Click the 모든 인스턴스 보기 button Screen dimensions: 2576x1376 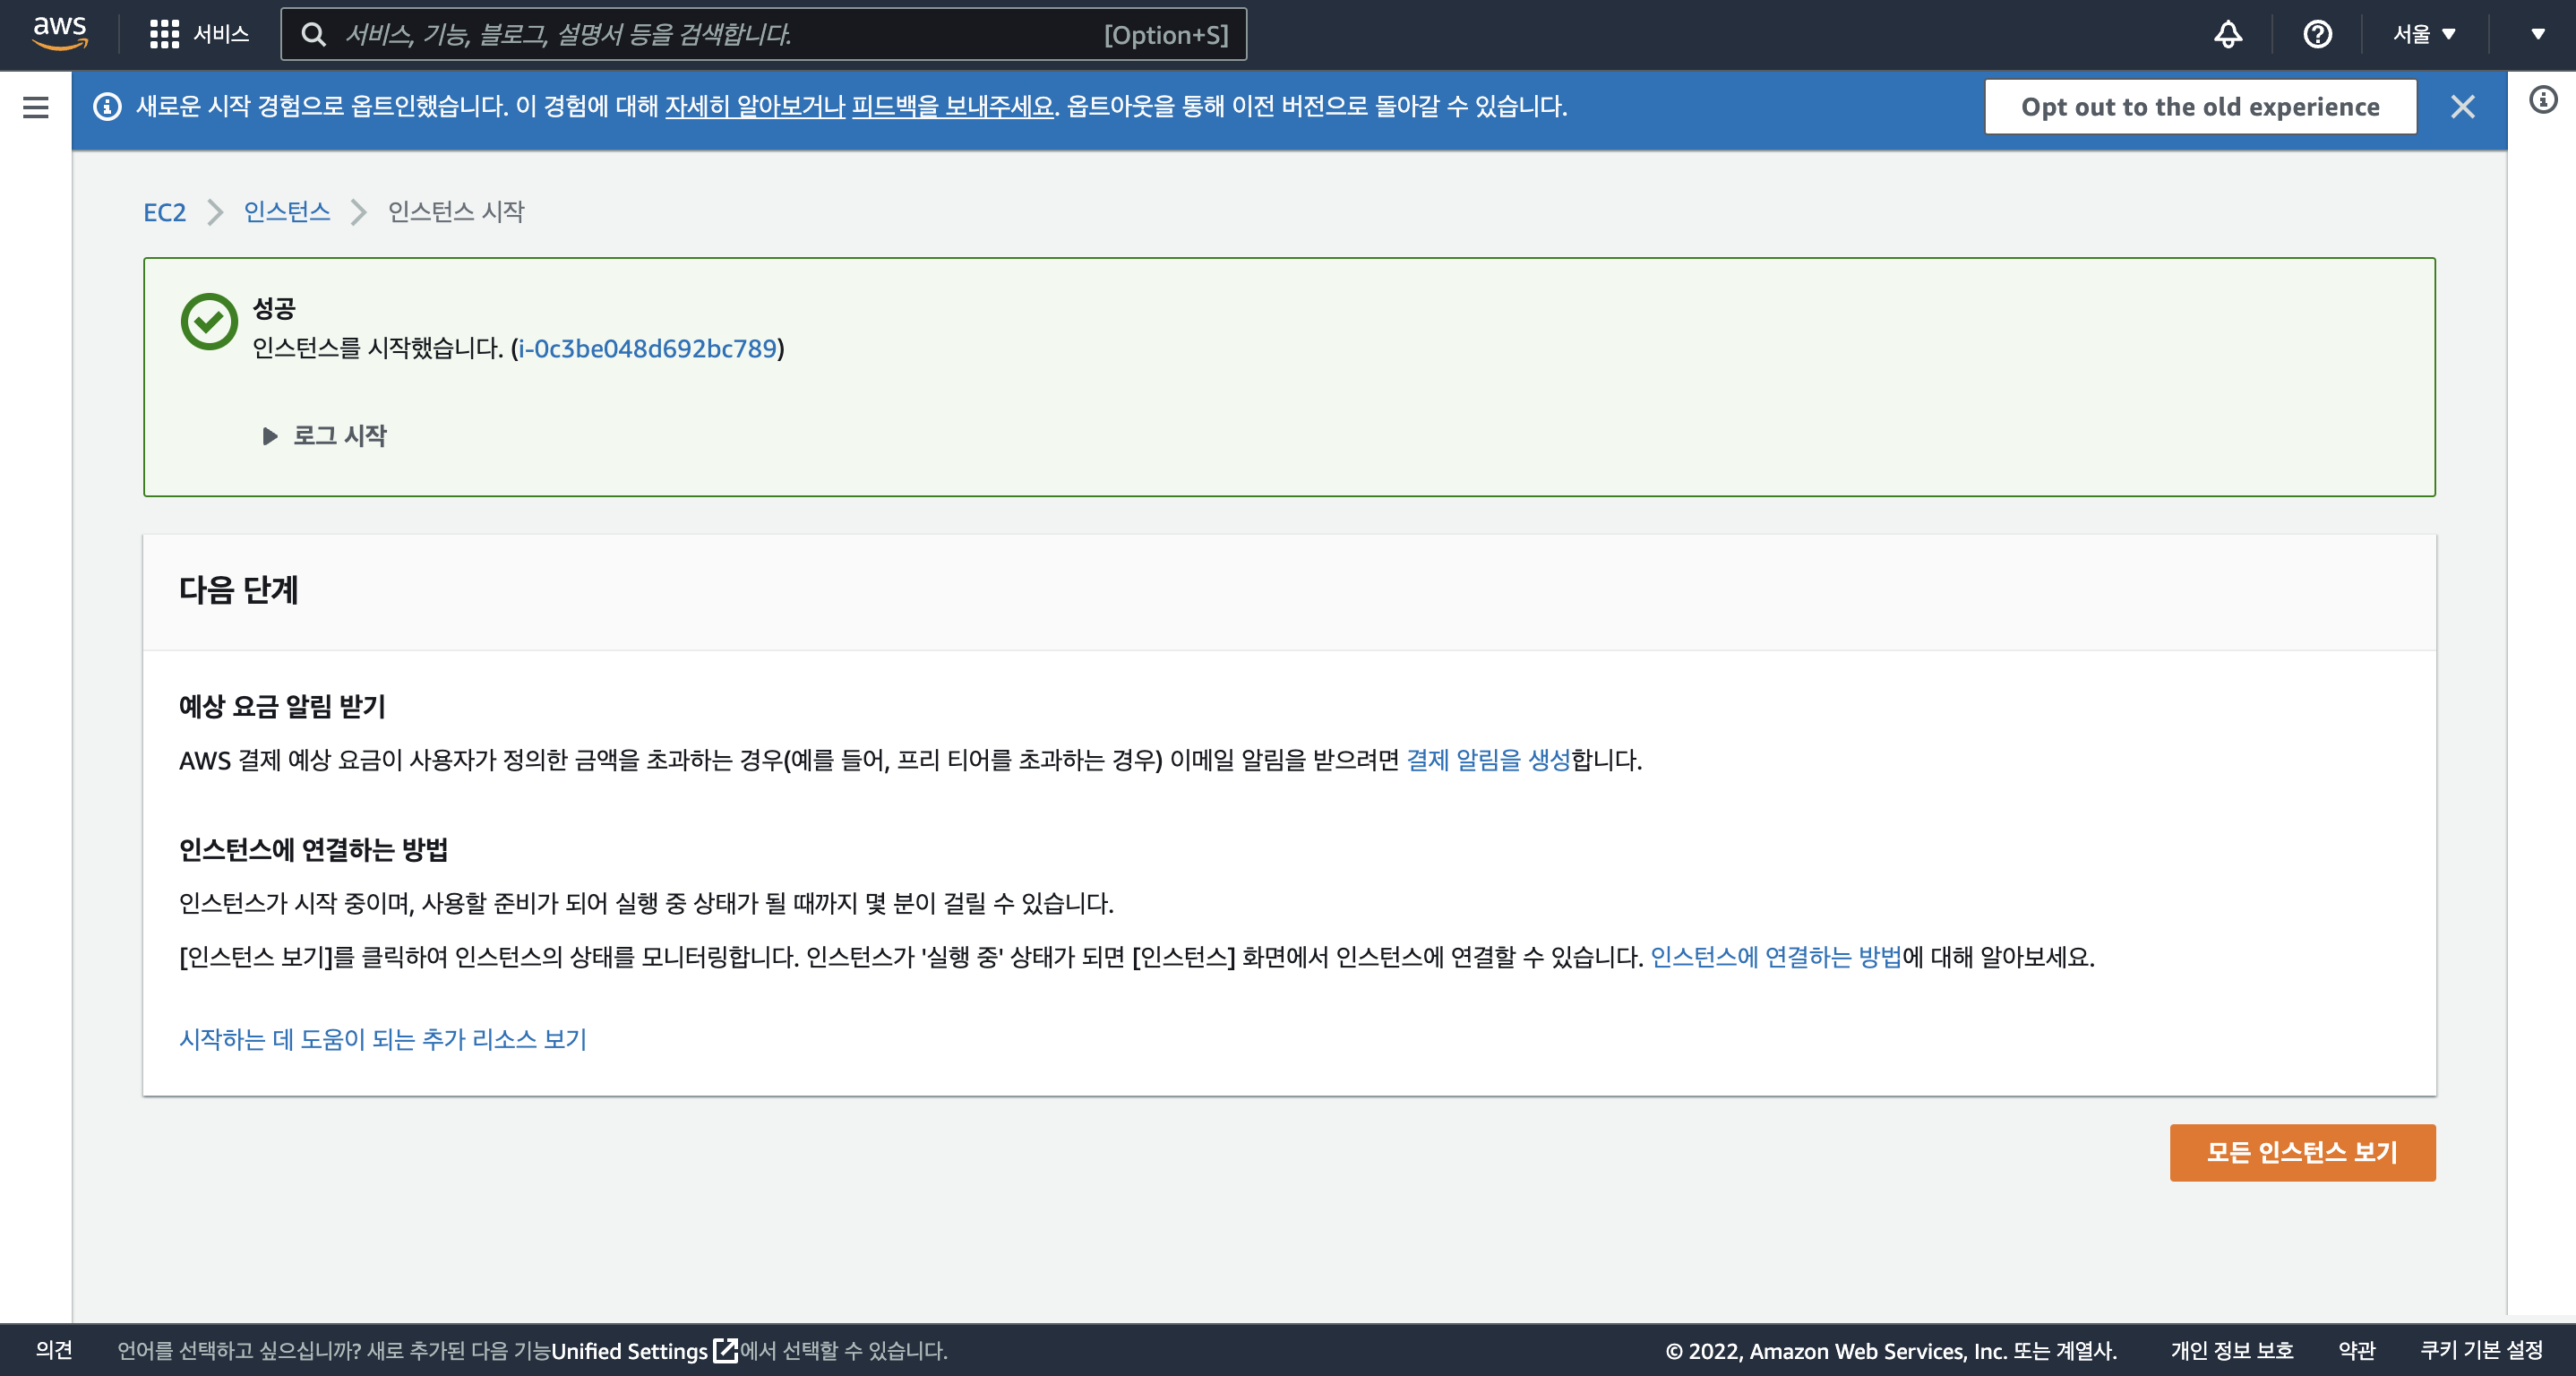pyautogui.click(x=2301, y=1152)
